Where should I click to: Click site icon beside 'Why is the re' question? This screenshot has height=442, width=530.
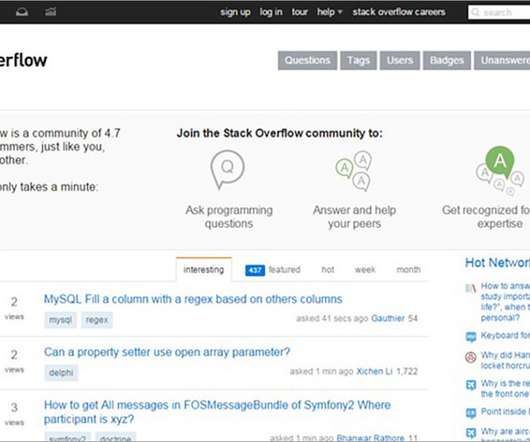point(471,385)
